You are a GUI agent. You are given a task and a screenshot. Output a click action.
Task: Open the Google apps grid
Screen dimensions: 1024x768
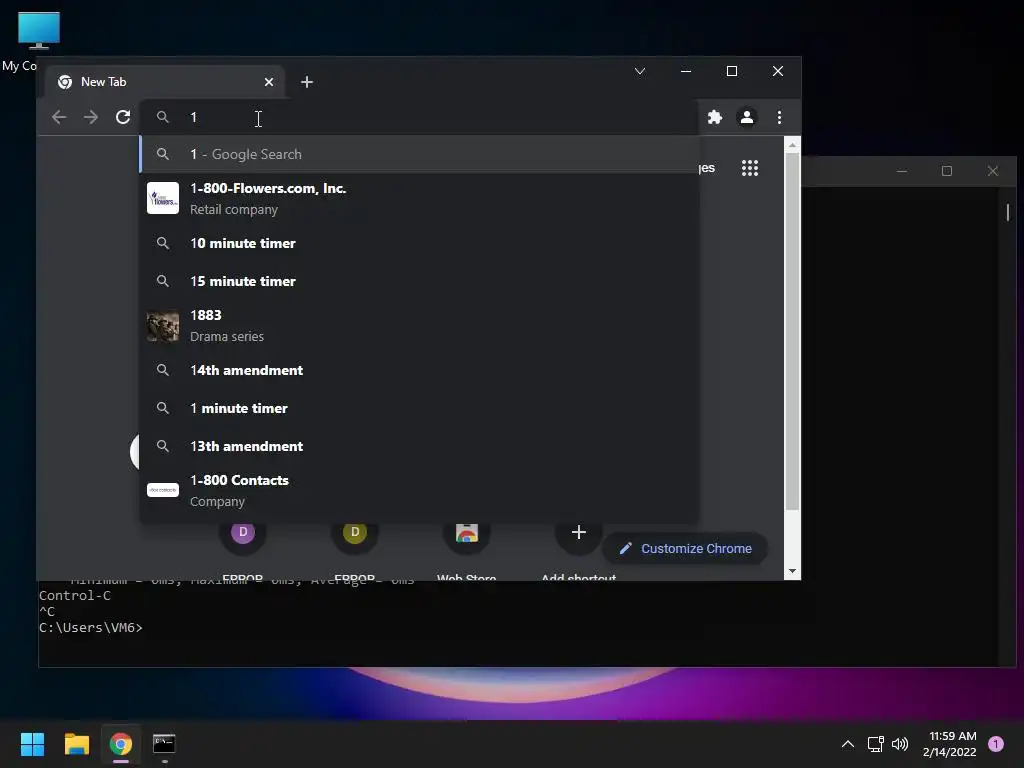[750, 168]
